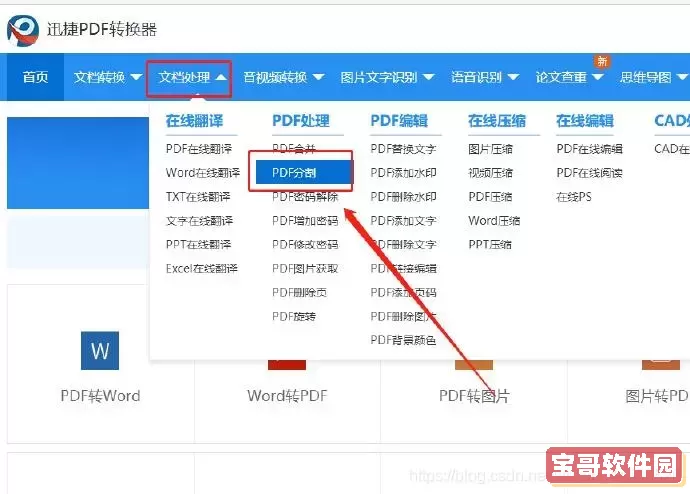Select PDF删除水印 option
The height and width of the screenshot is (494, 690).
[x=403, y=197]
